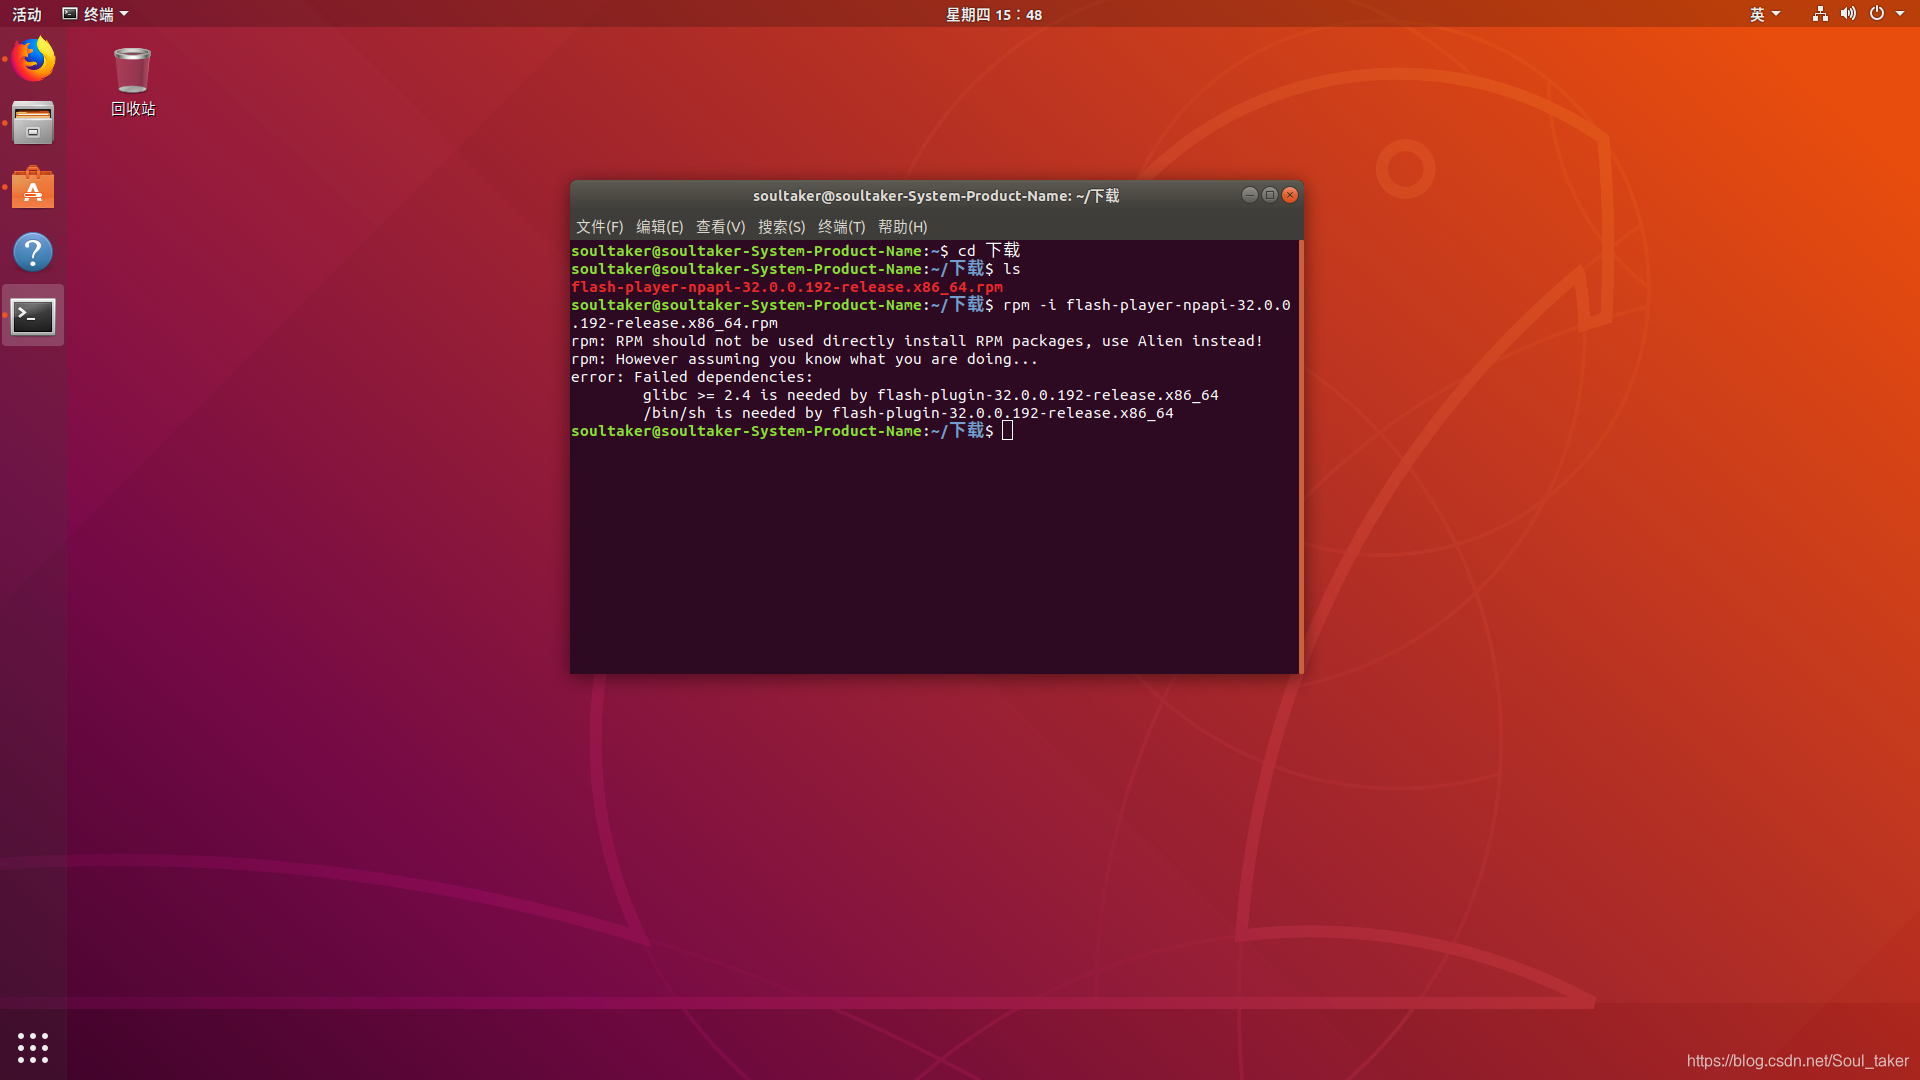Click the terminal cursor at last prompt
The height and width of the screenshot is (1080, 1920).
coord(1007,431)
